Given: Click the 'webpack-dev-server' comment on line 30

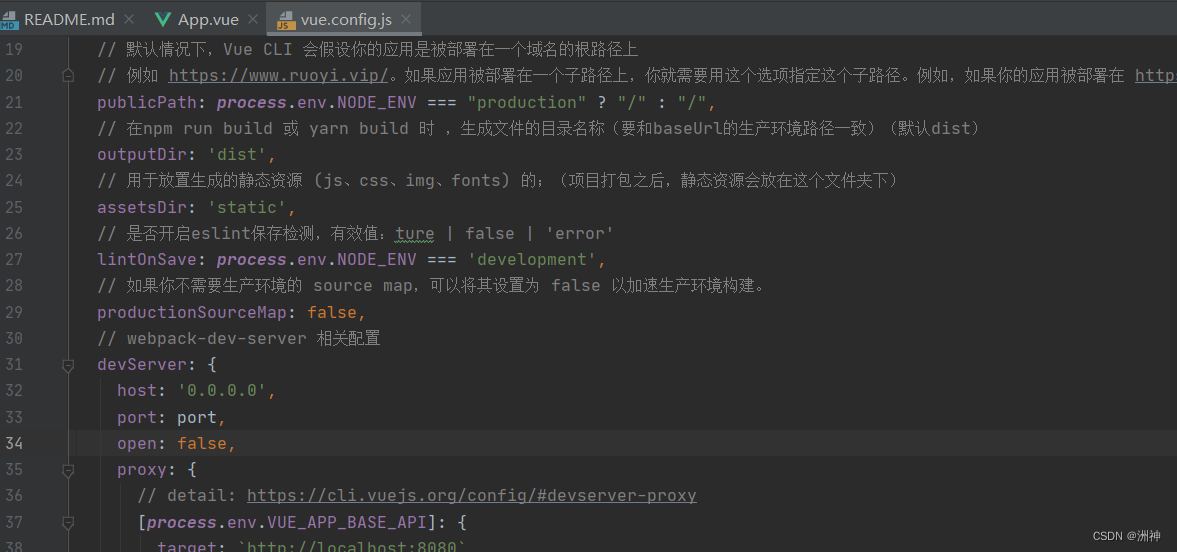Looking at the screenshot, I should pos(216,339).
